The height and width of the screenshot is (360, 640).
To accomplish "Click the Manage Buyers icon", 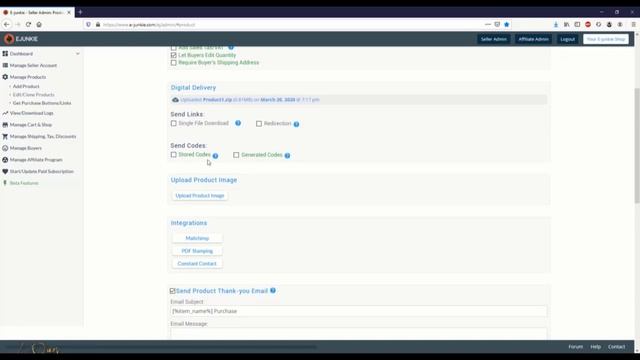I will point(5,148).
